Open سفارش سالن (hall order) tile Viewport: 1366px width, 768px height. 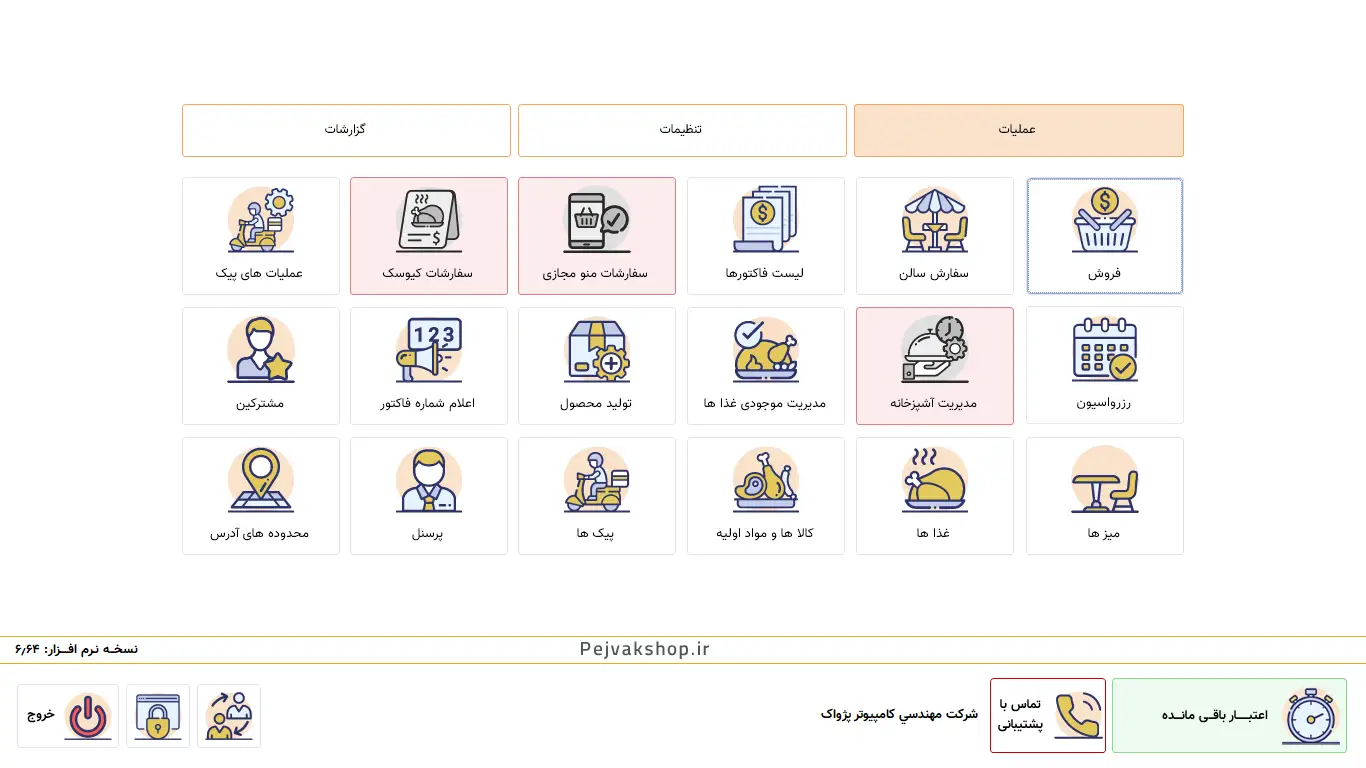click(934, 236)
